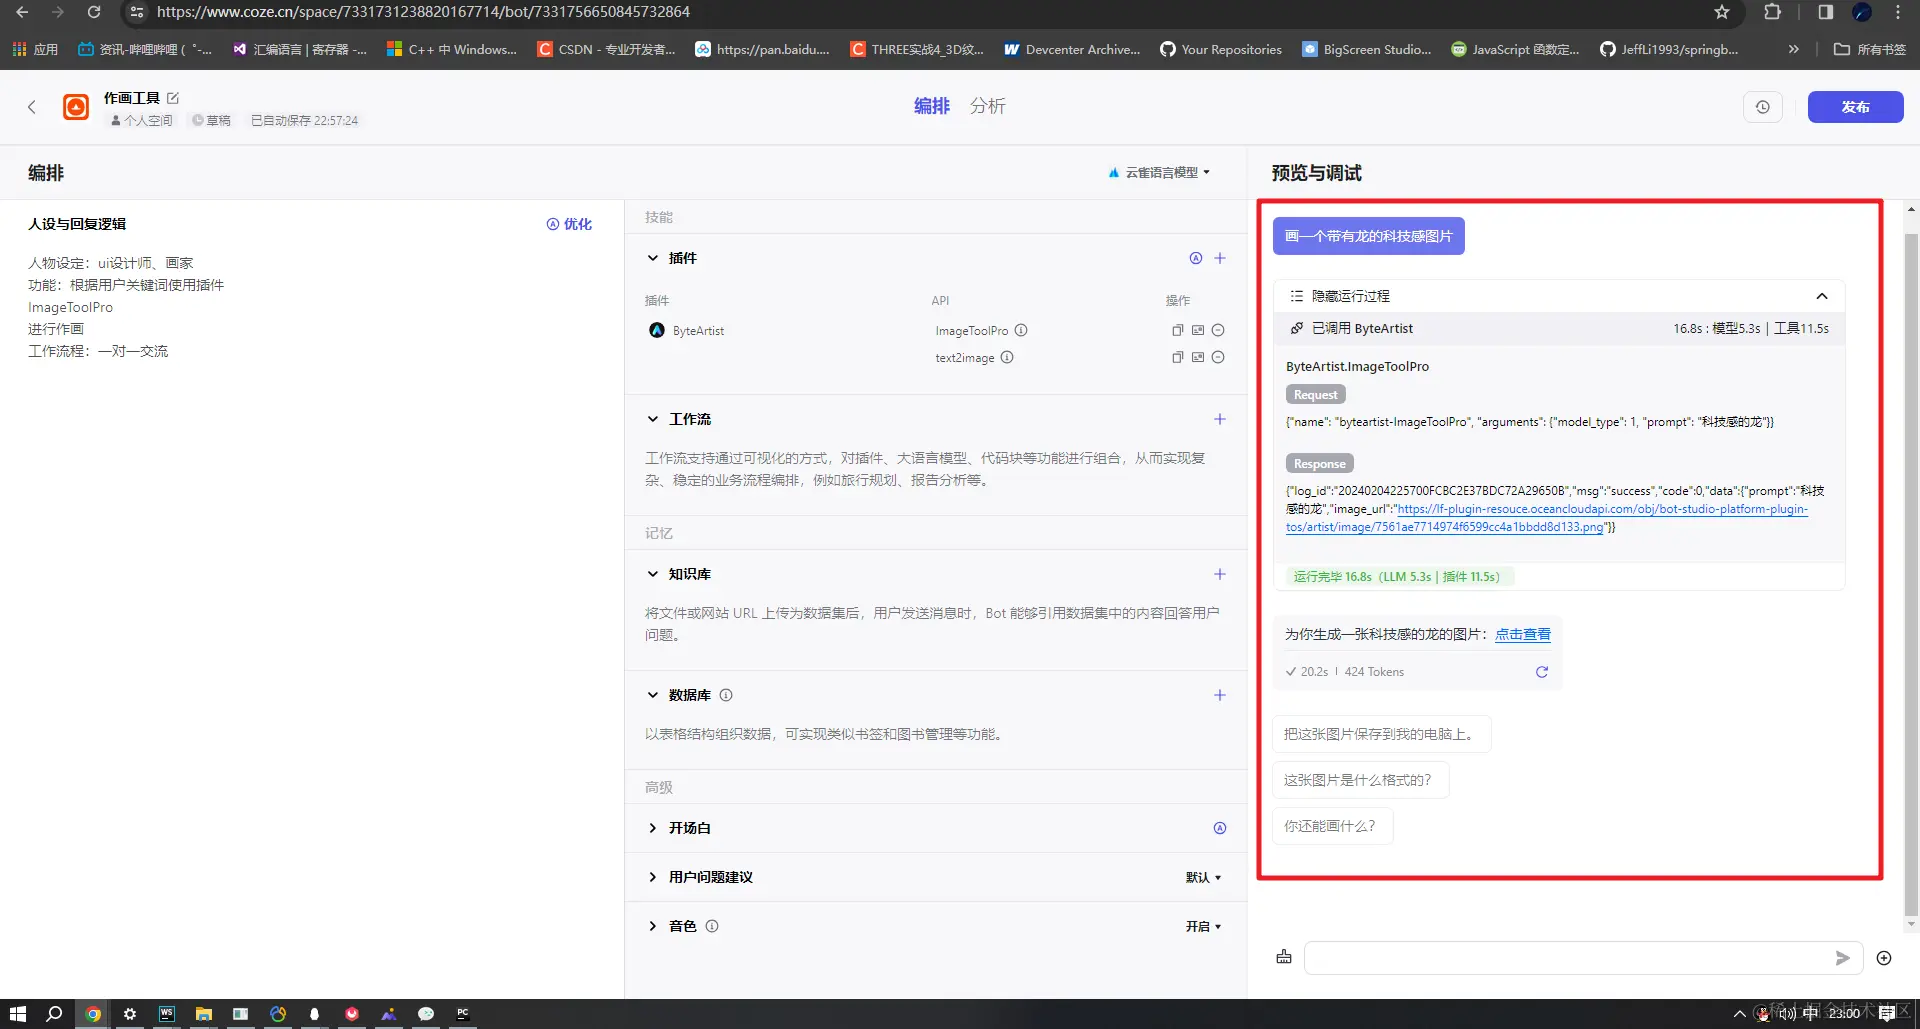Click the 优化 icon for persona prompt

(569, 224)
